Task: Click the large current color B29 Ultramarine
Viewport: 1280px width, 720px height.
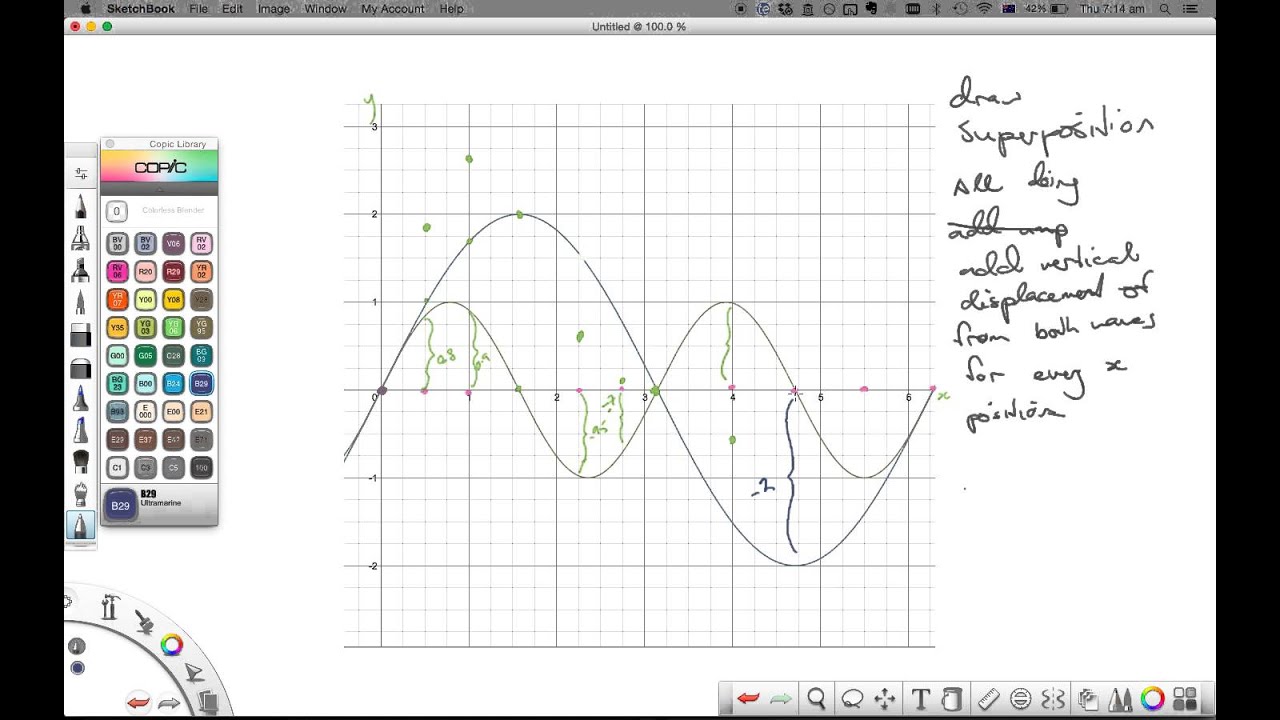Action: 120,505
